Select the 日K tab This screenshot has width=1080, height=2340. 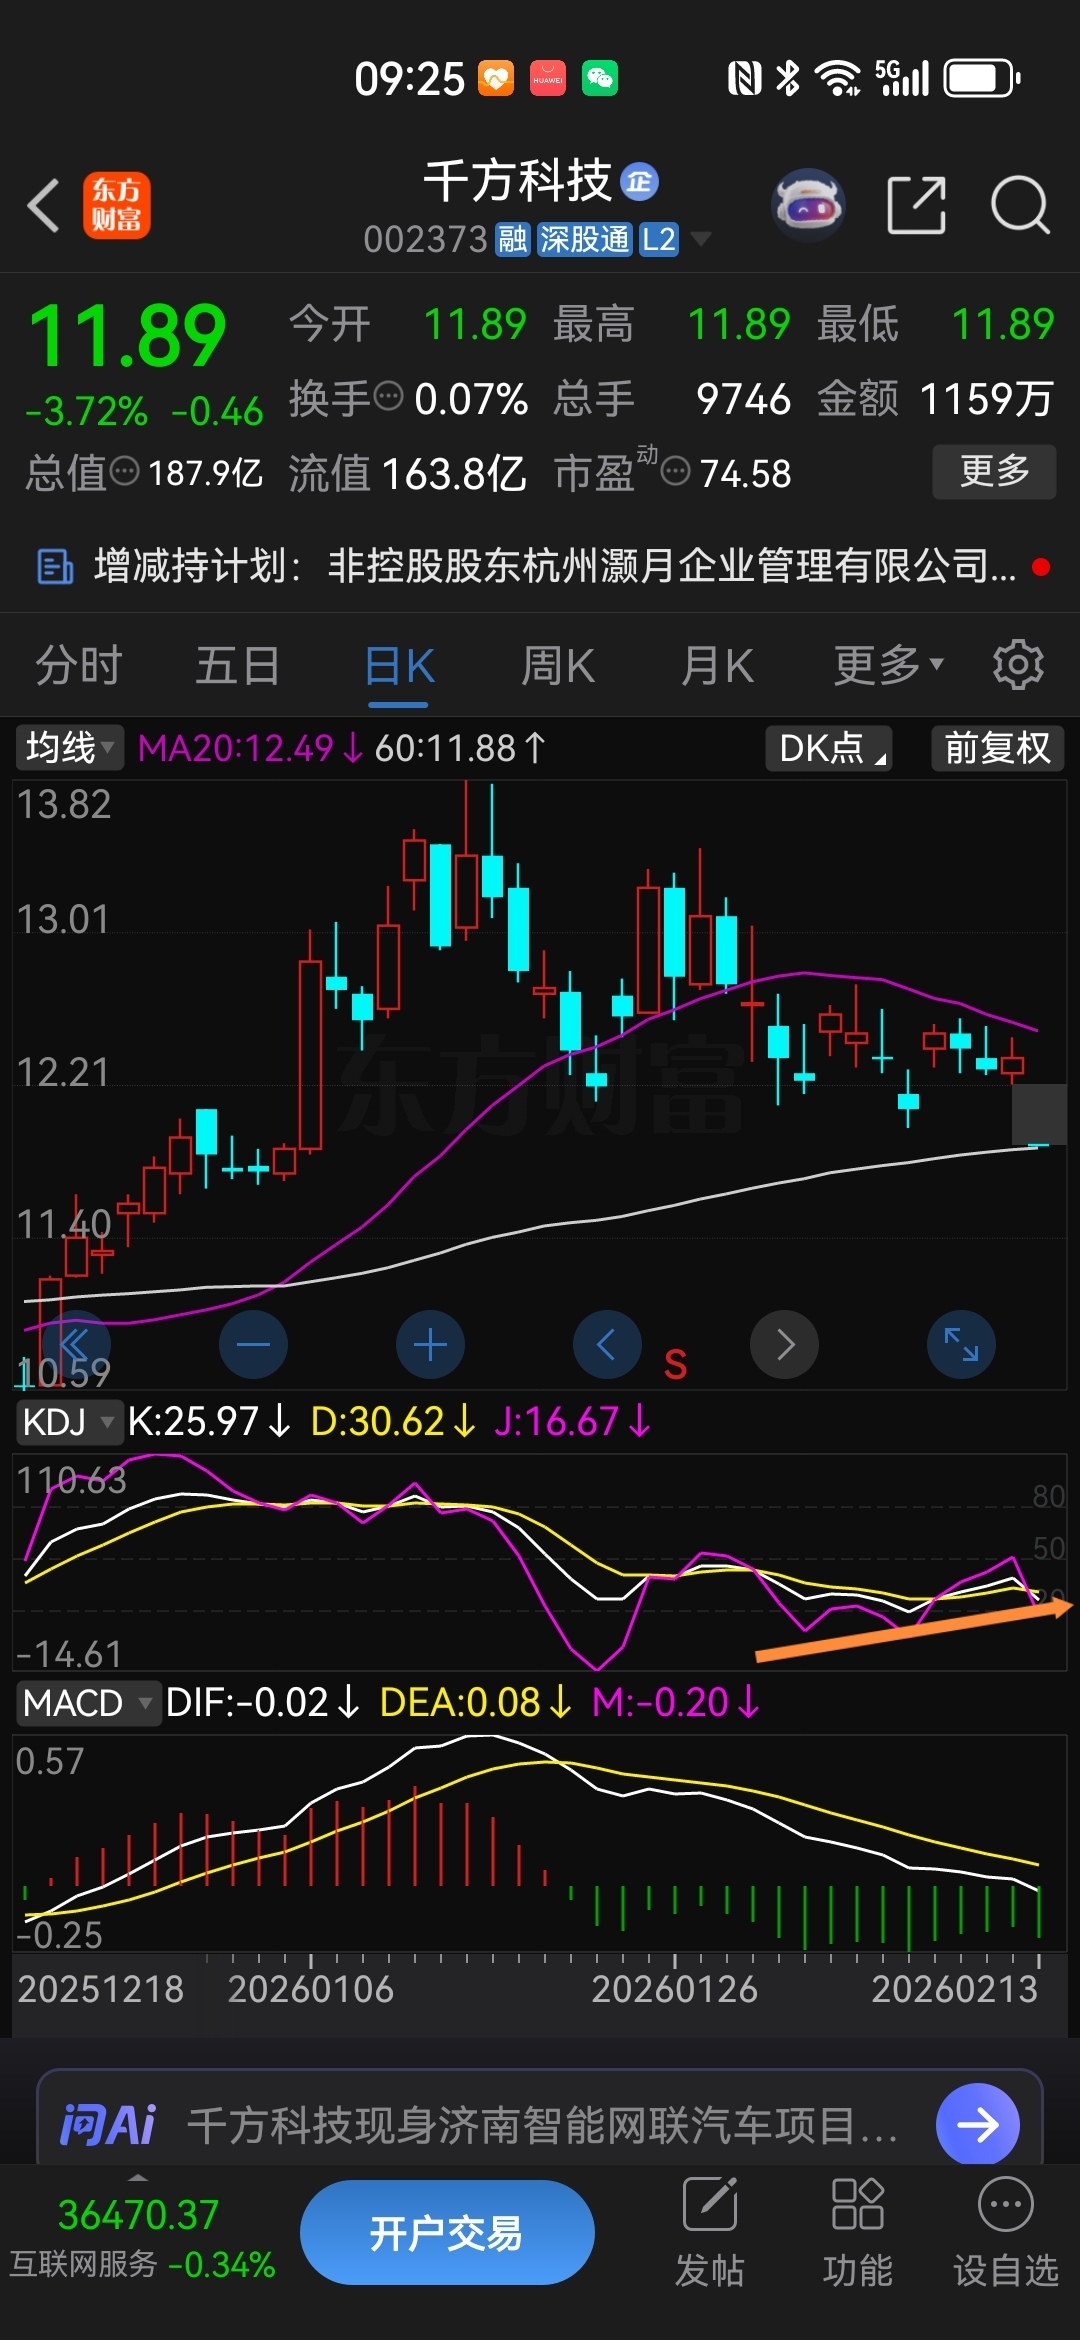click(398, 666)
